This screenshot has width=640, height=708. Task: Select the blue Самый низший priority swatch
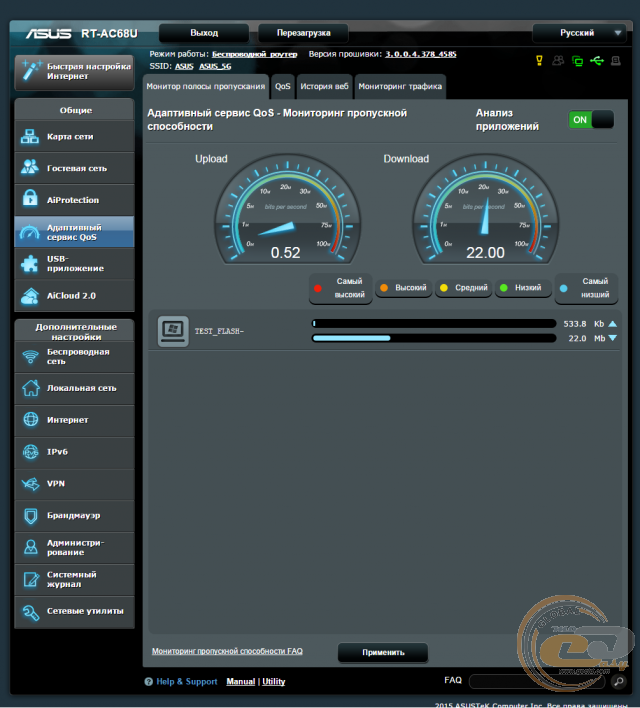pos(564,288)
